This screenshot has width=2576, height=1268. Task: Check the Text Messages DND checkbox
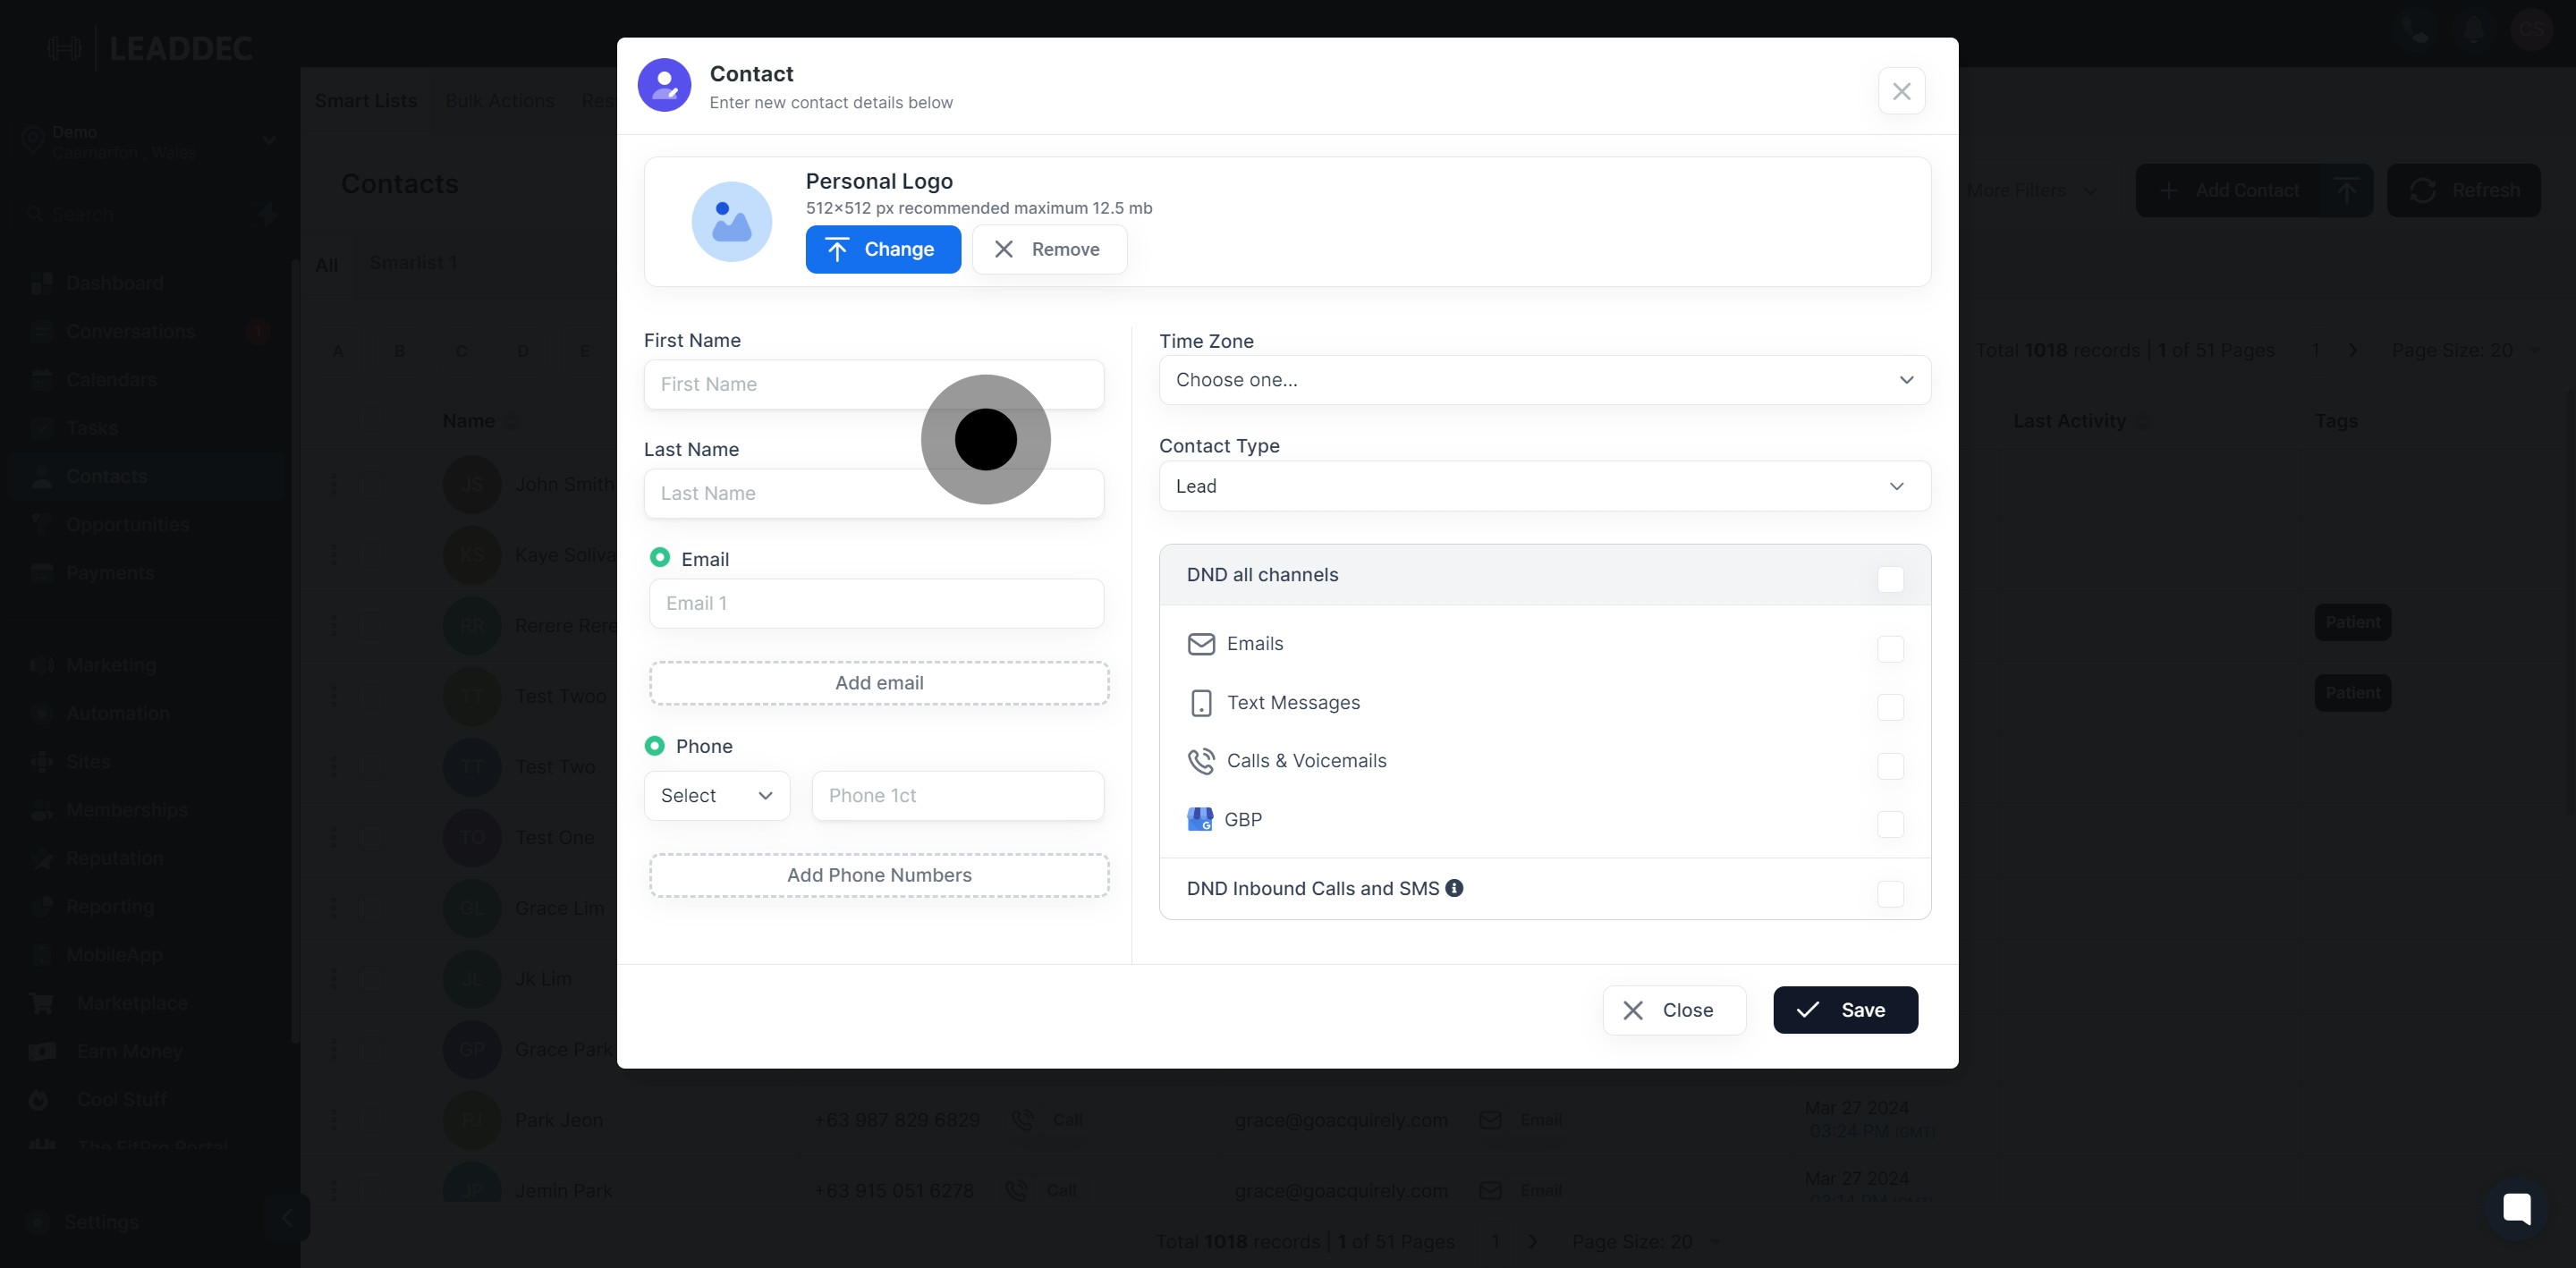[1890, 707]
